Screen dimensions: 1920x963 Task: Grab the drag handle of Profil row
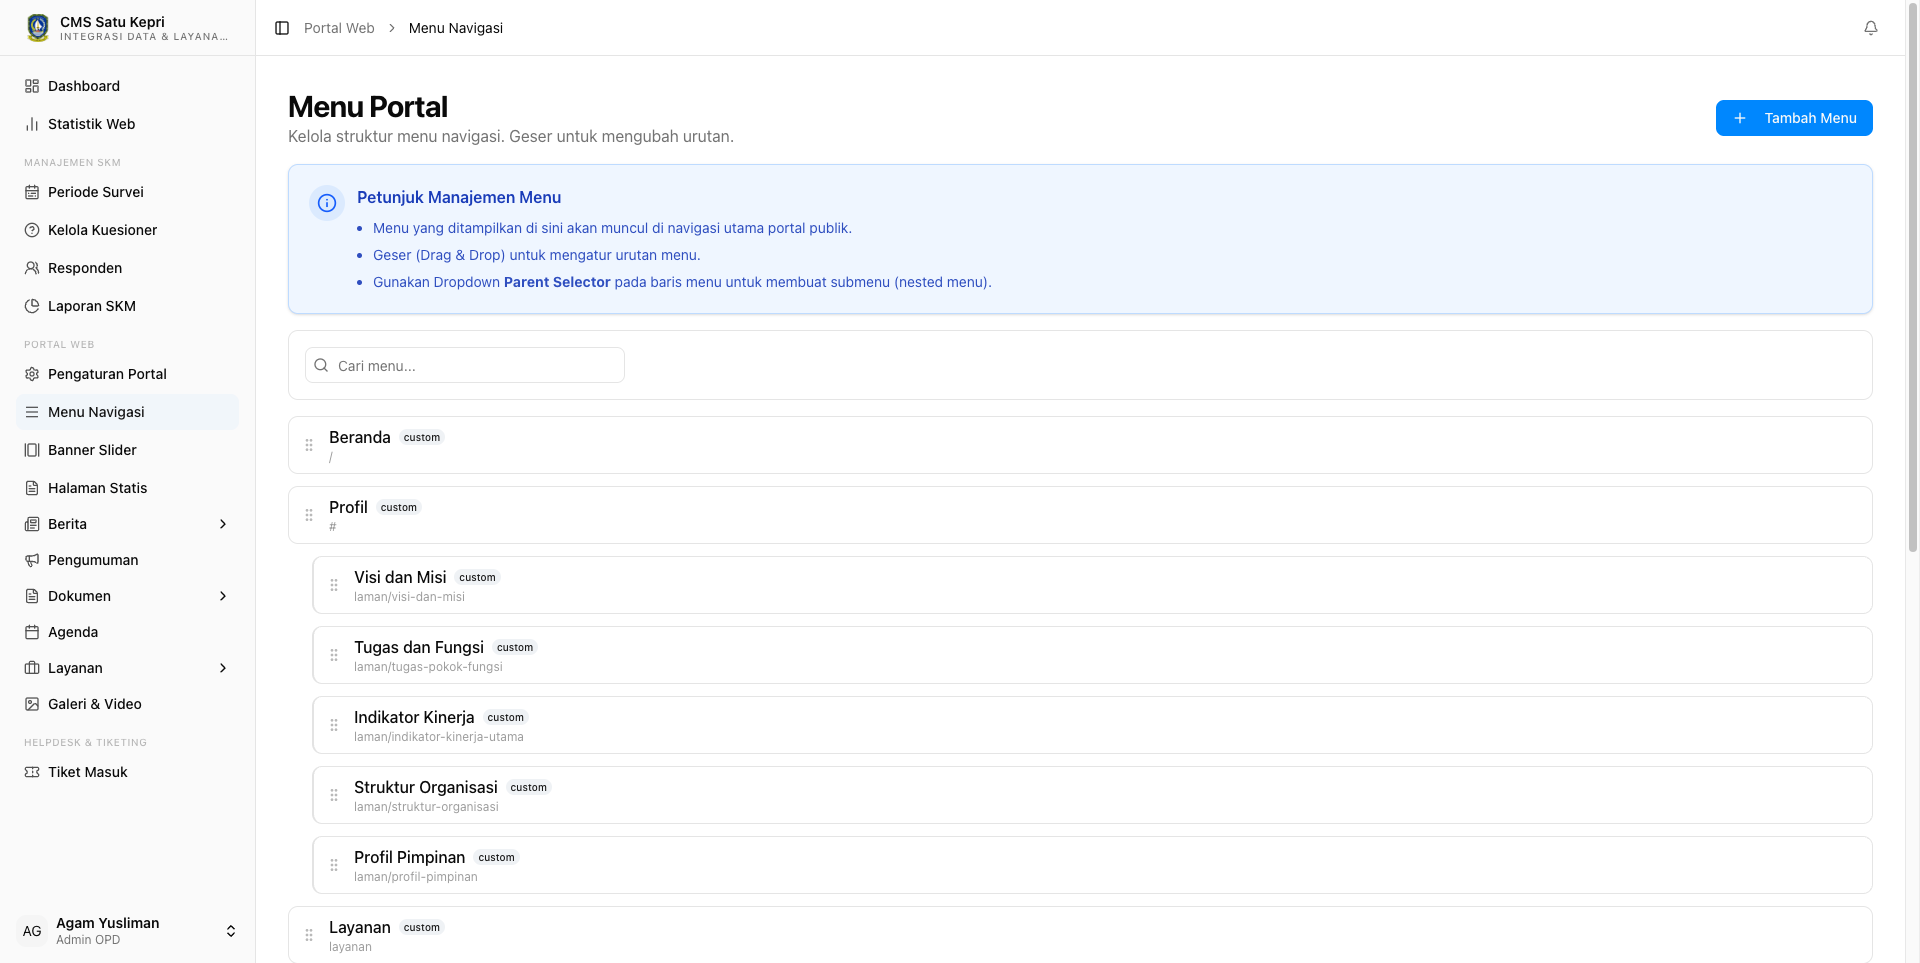click(x=309, y=515)
